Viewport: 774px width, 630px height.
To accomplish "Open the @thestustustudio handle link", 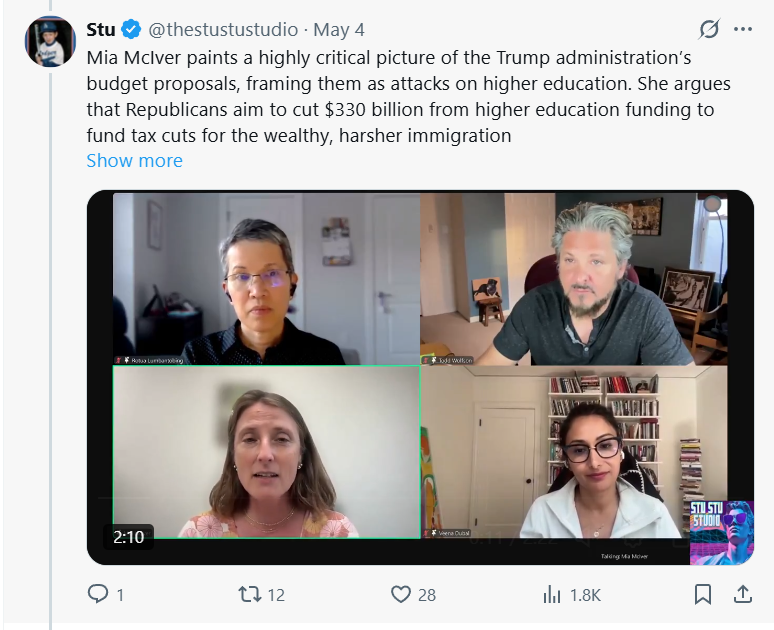I will pos(223,30).
